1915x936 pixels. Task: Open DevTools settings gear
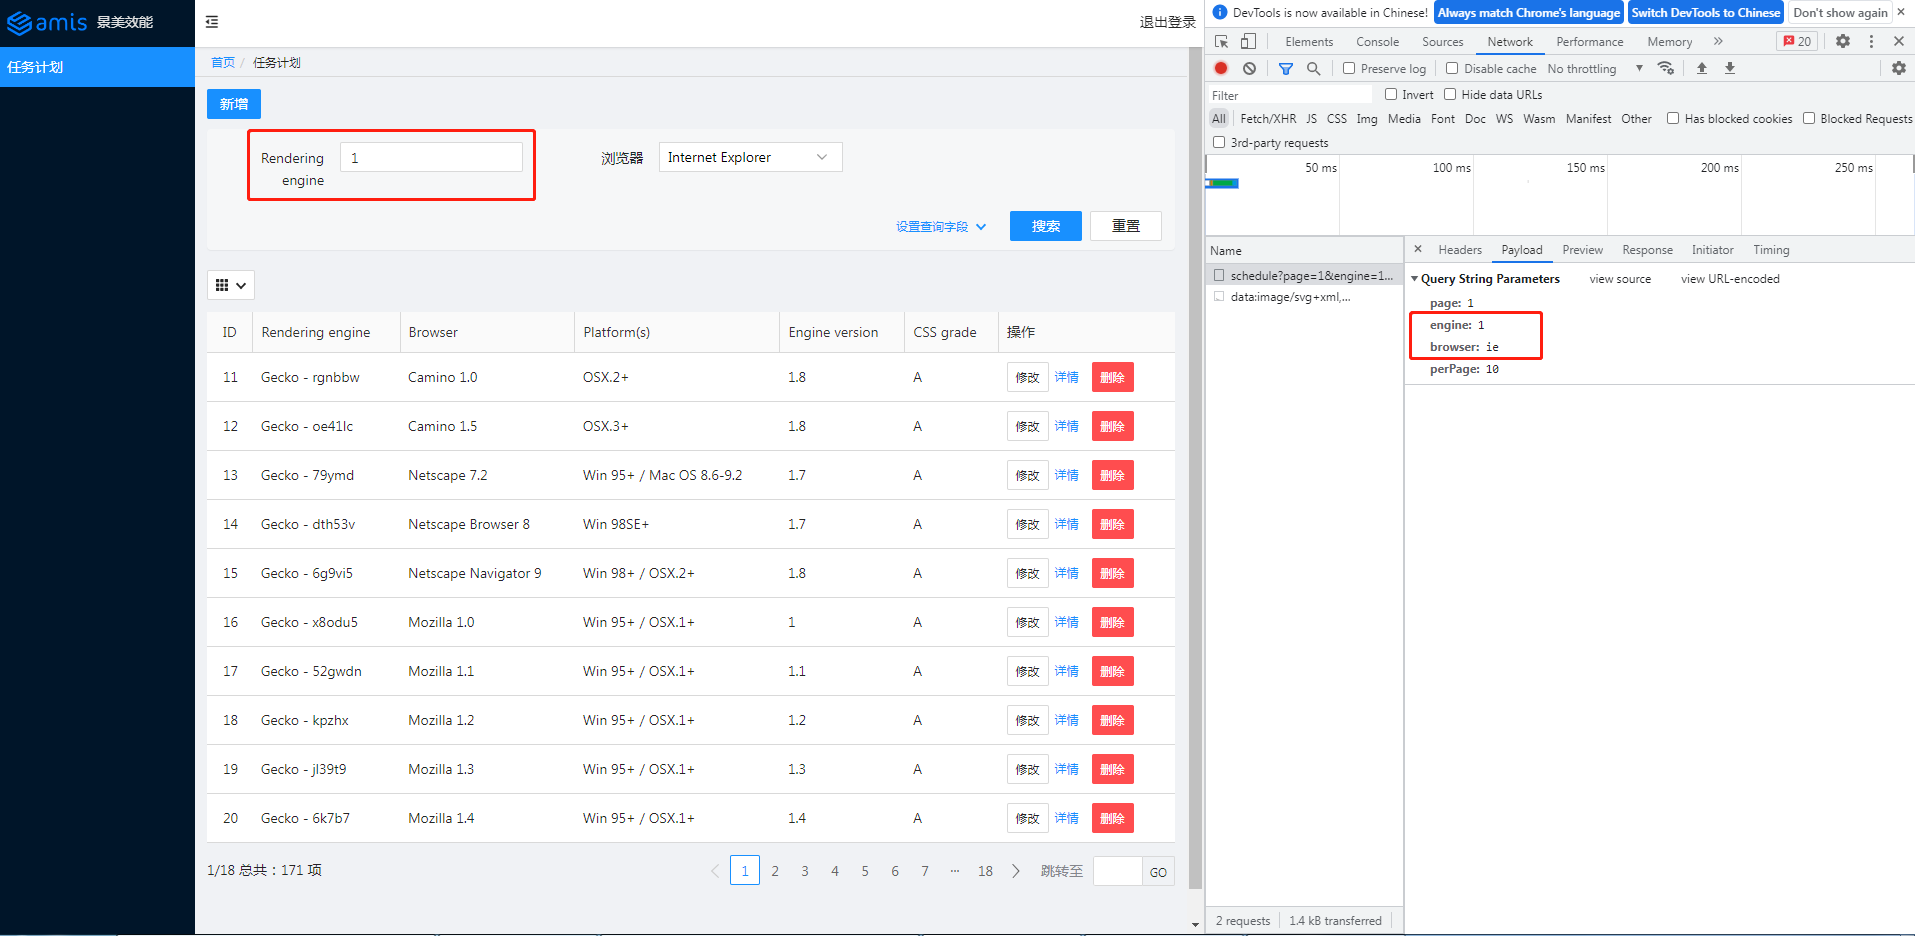click(1843, 41)
